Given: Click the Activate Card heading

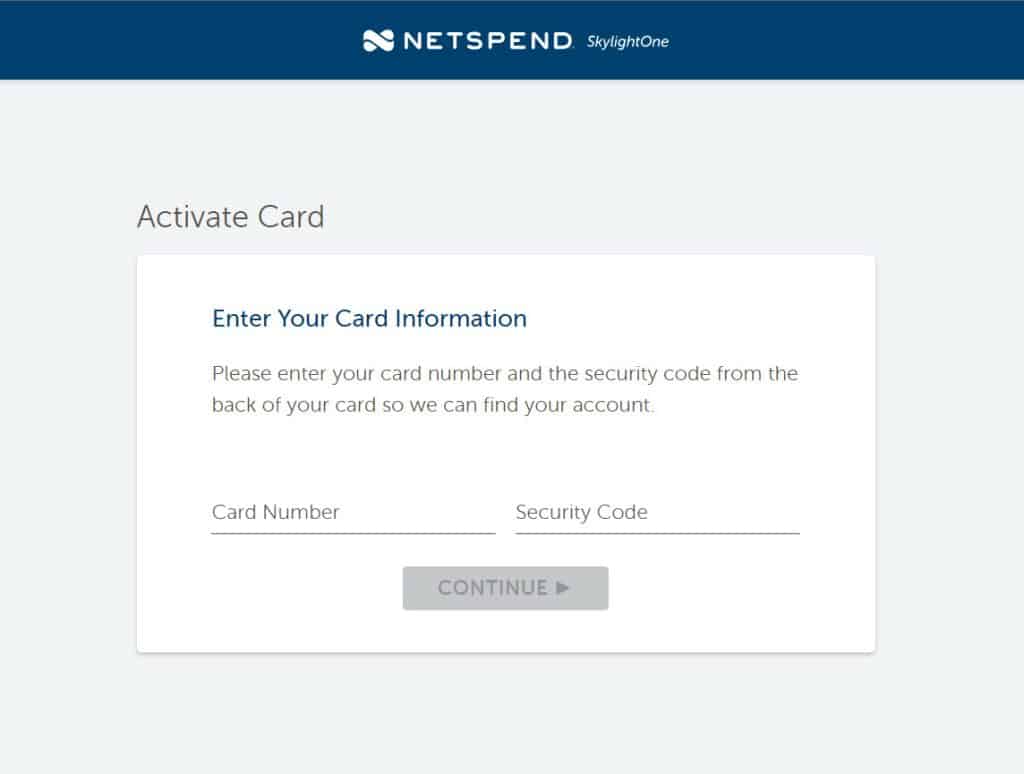Looking at the screenshot, I should [231, 217].
